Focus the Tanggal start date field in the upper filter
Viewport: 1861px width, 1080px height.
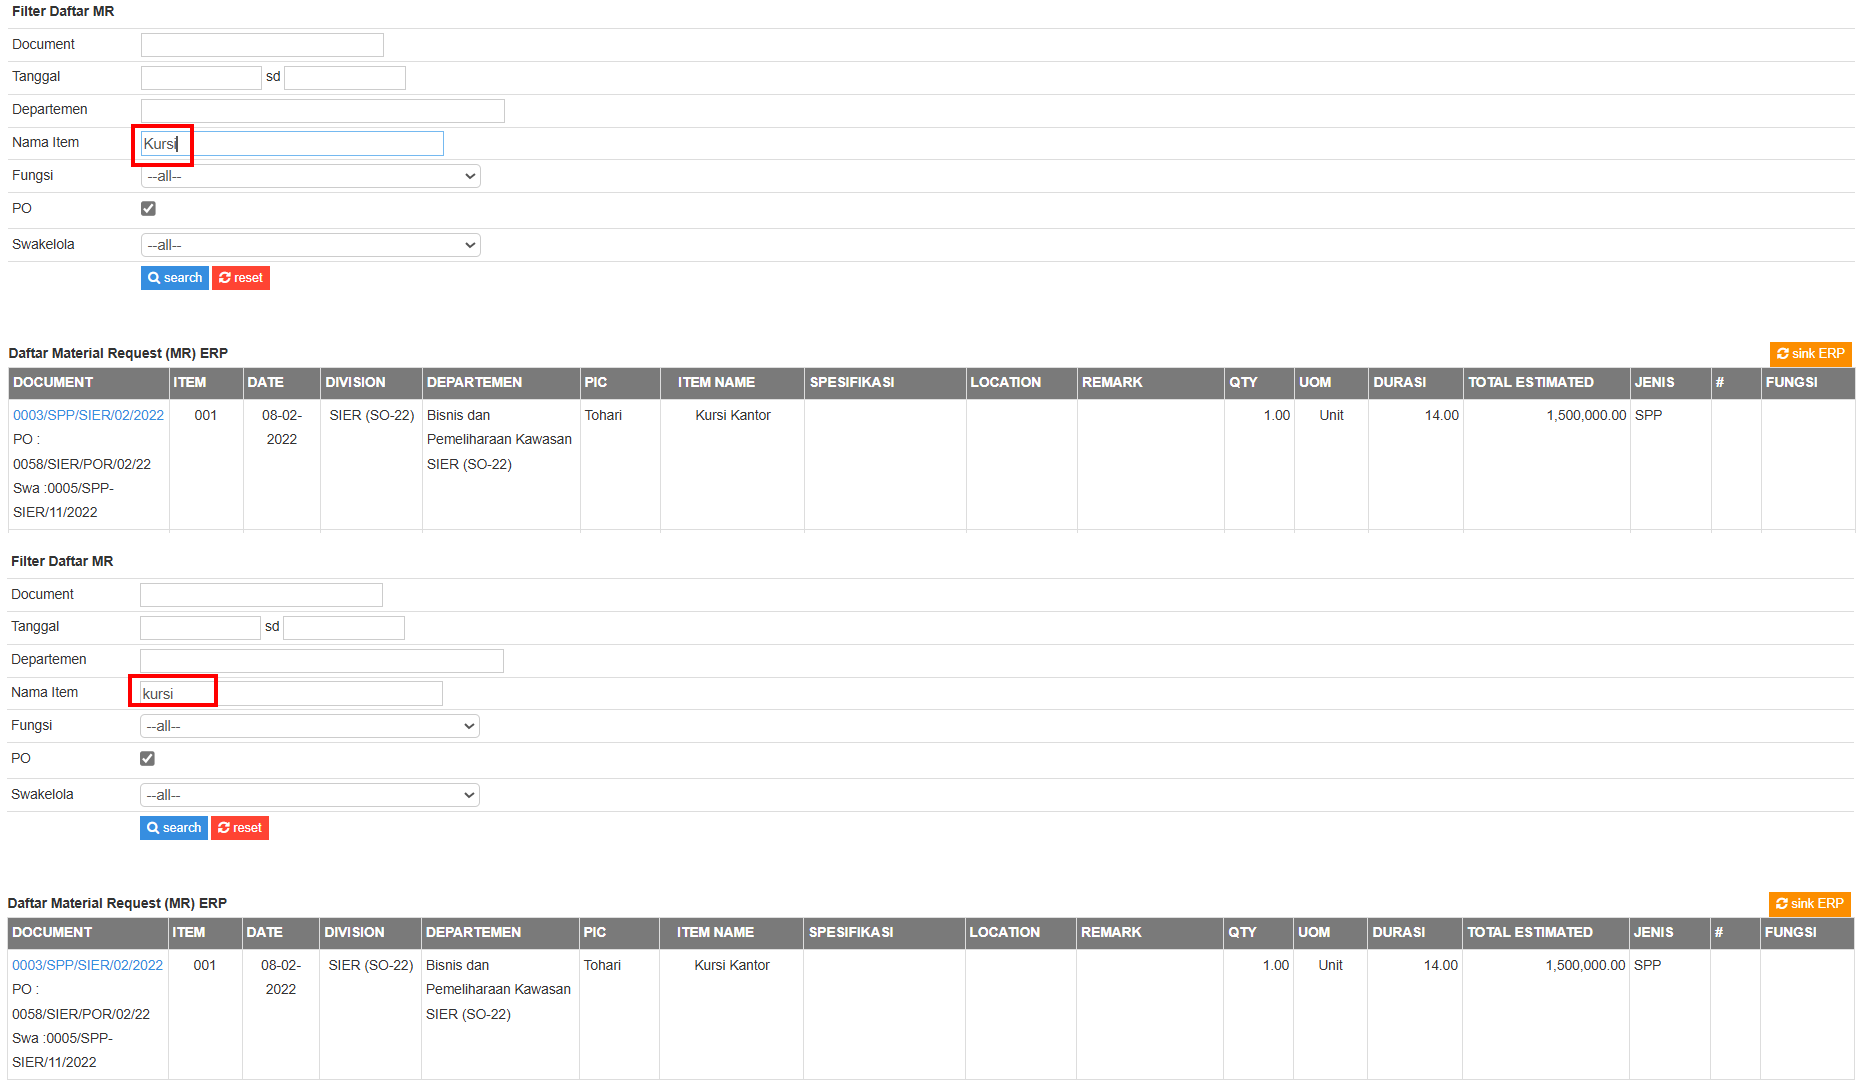click(x=201, y=78)
